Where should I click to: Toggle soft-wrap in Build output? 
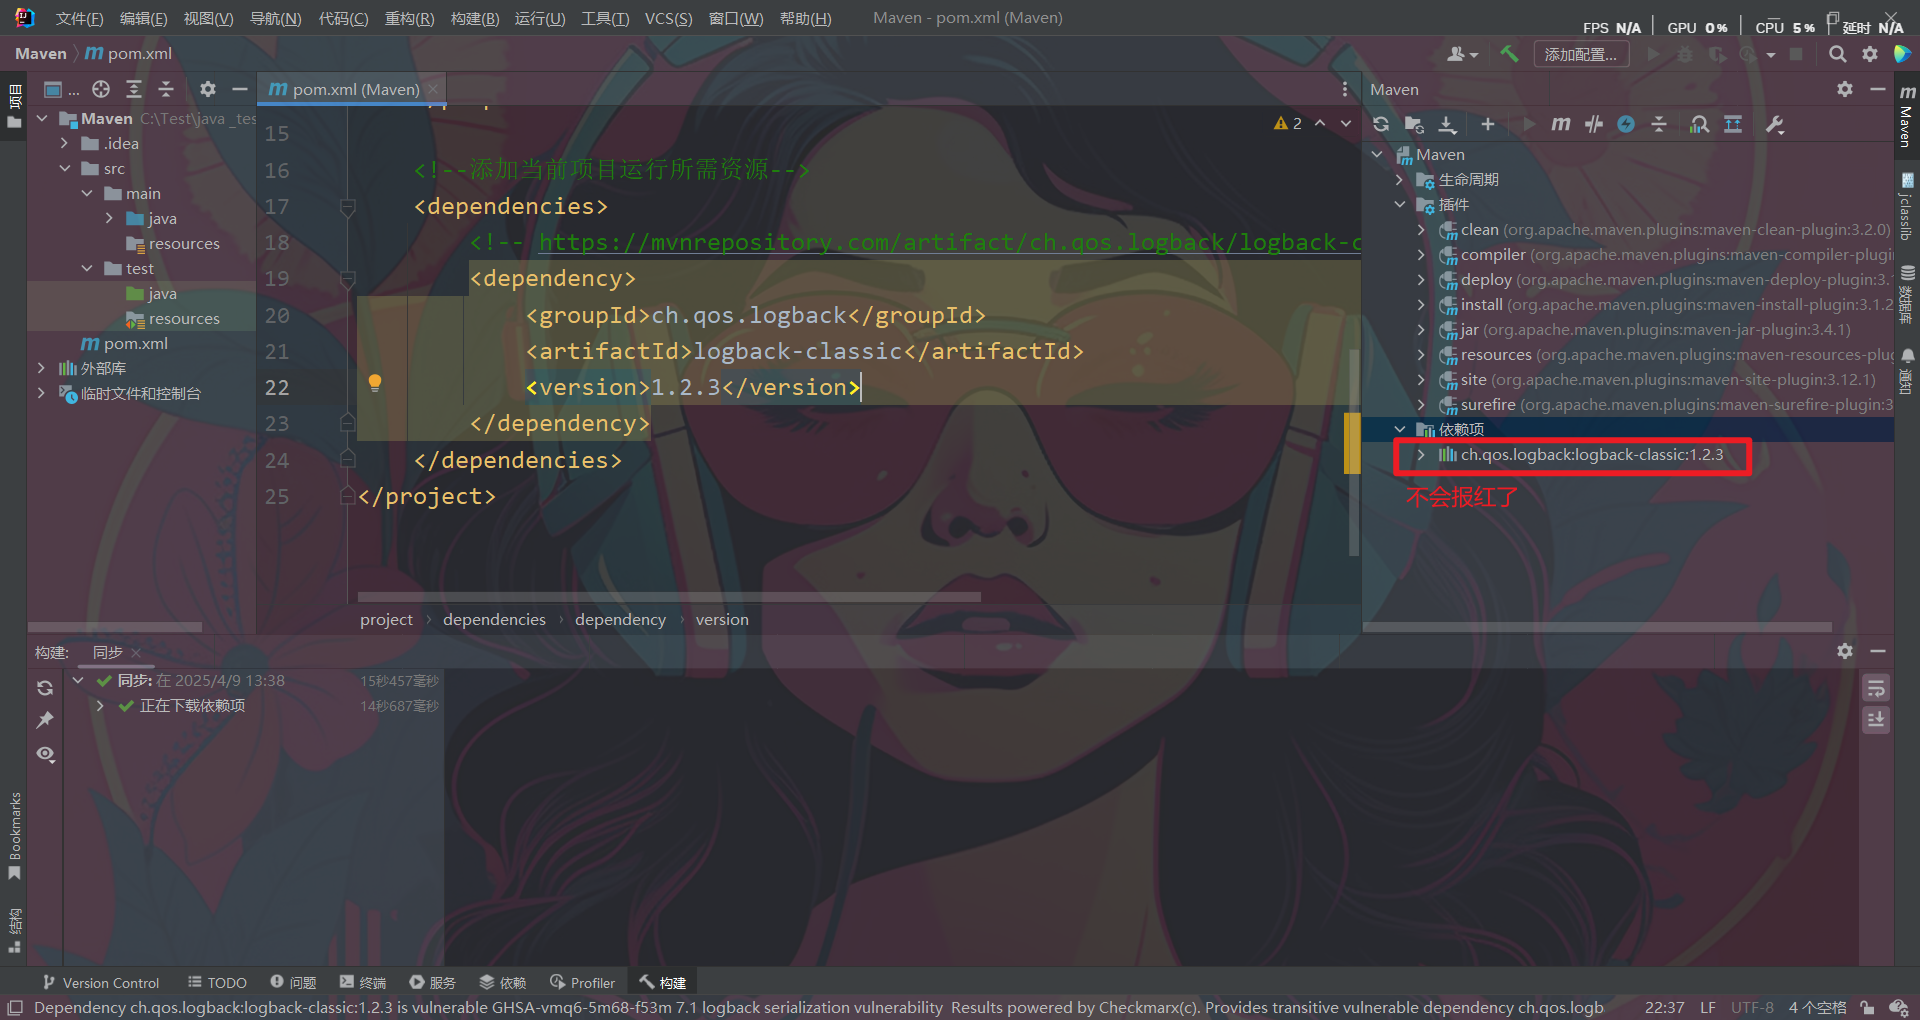click(1876, 688)
